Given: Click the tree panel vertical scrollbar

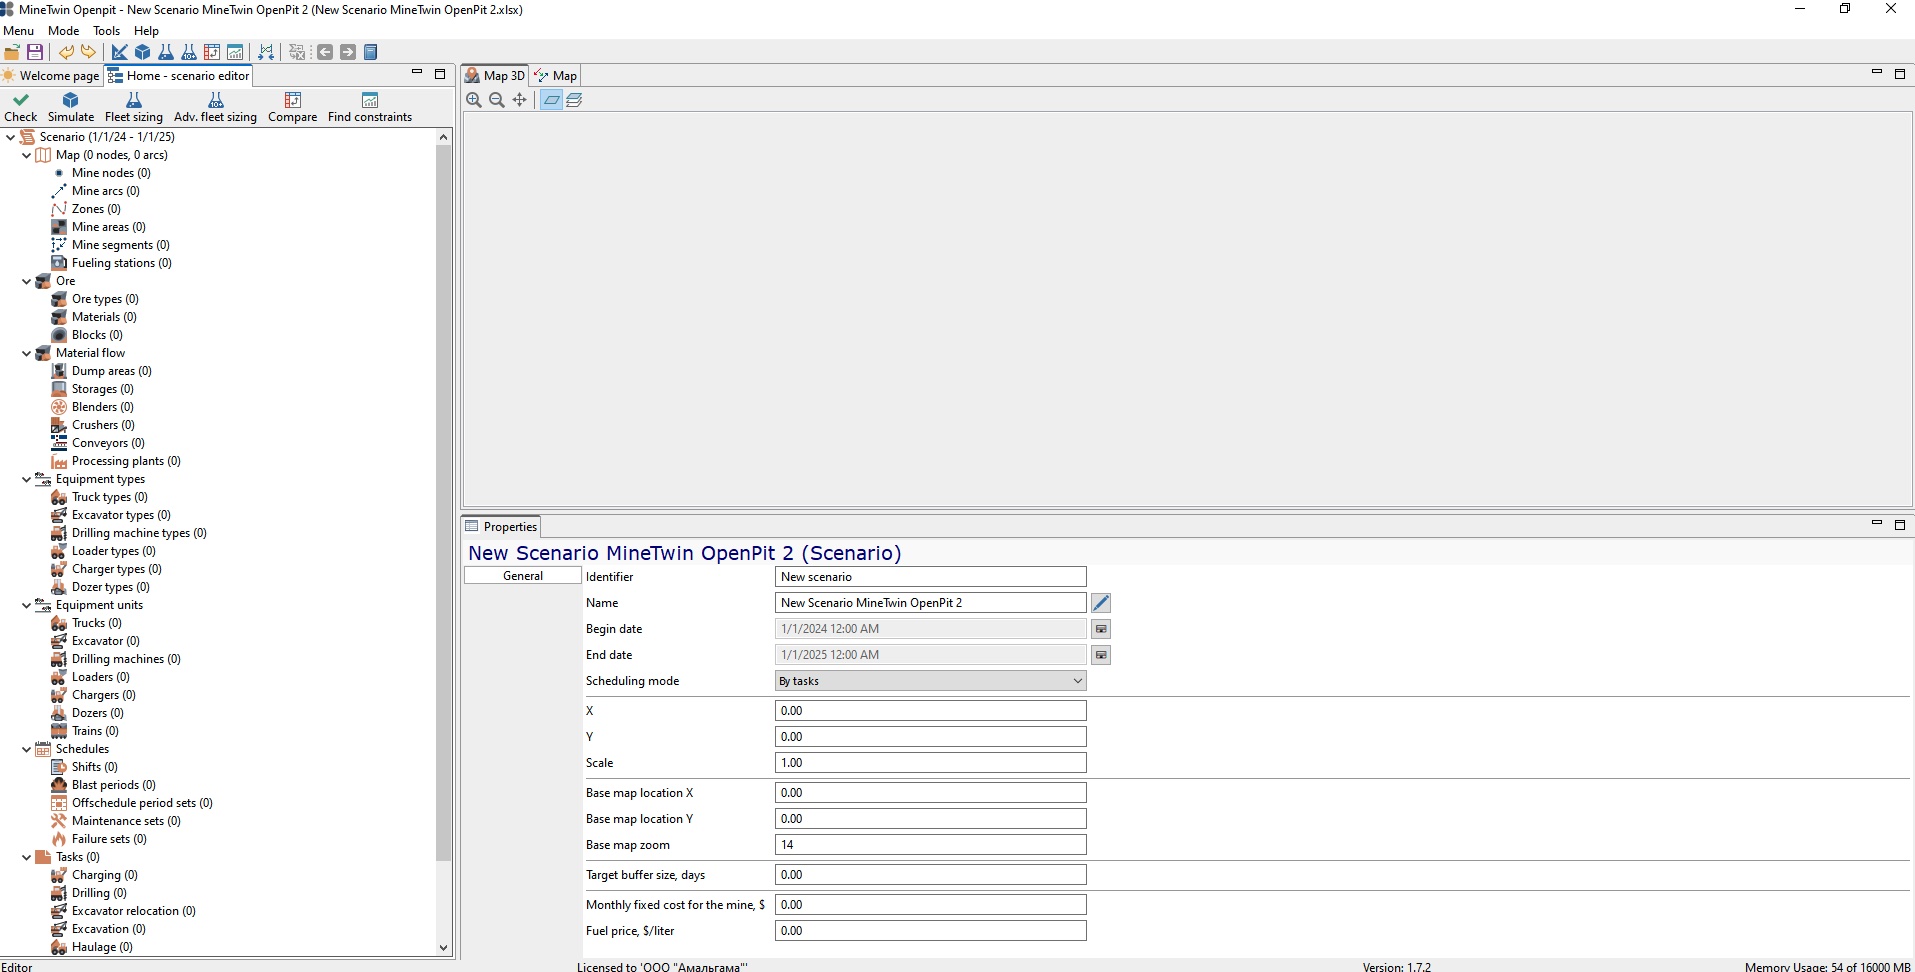Looking at the screenshot, I should (x=444, y=503).
